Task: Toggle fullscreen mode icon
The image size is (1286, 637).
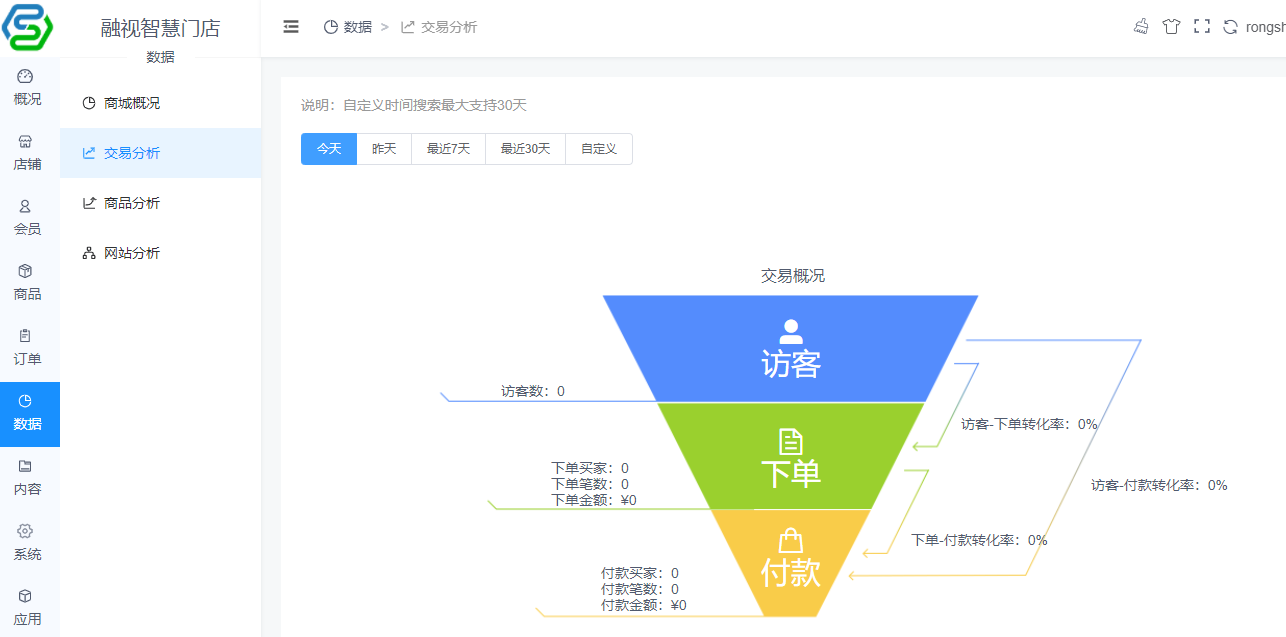Action: (1202, 27)
